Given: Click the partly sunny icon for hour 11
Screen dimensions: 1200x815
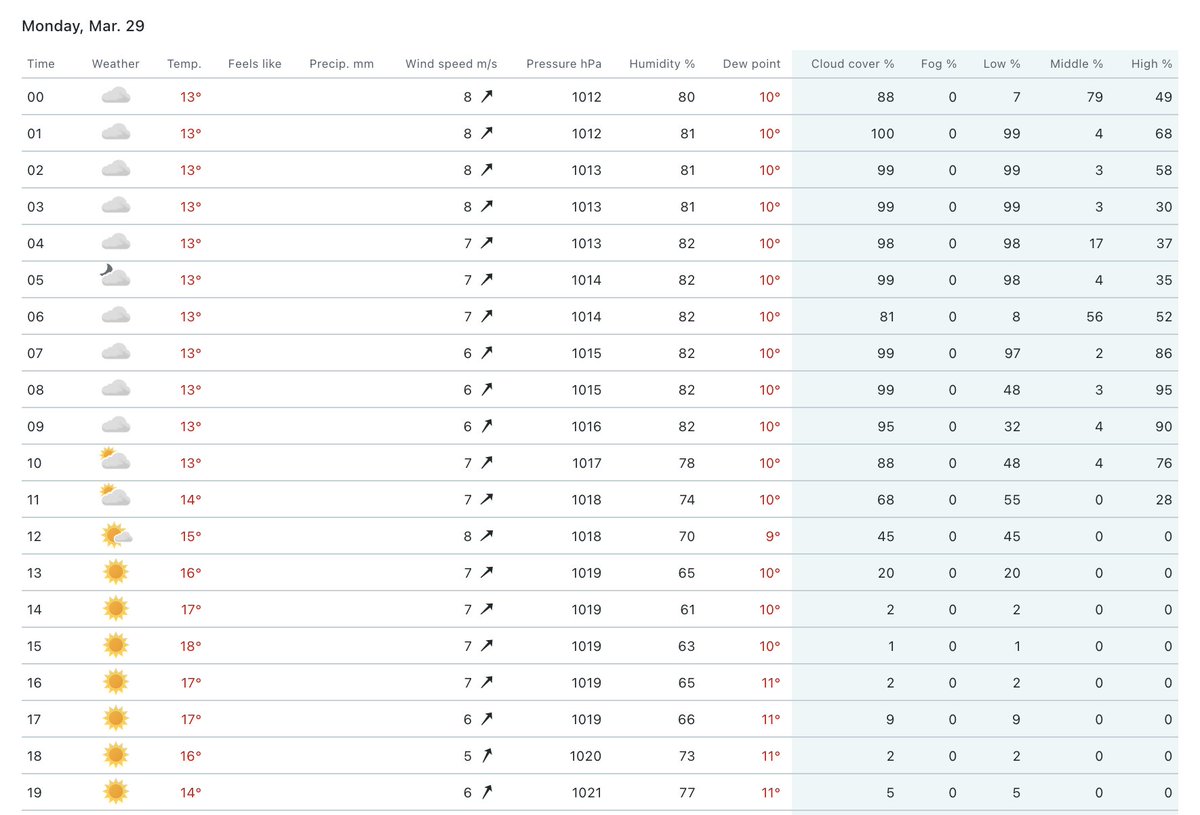Looking at the screenshot, I should [x=116, y=497].
